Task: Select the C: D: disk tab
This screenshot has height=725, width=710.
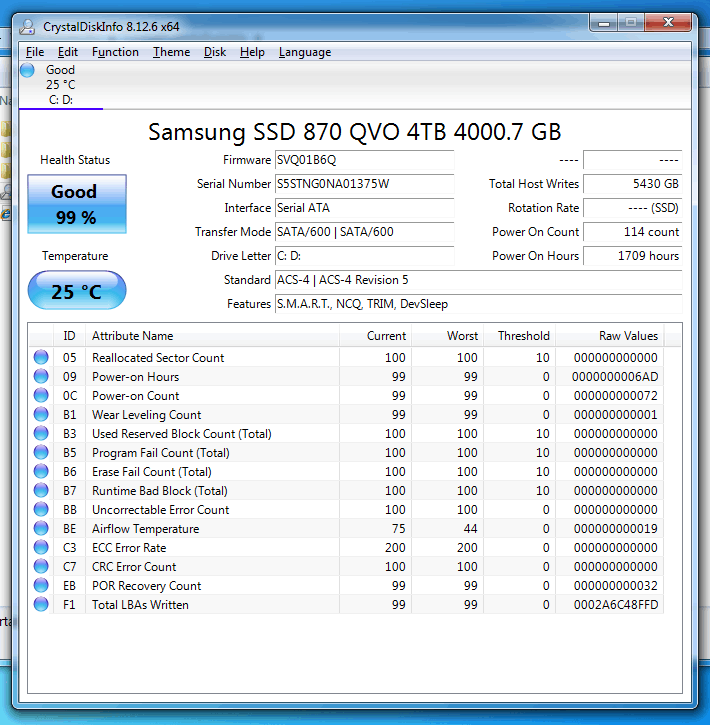Action: [61, 85]
